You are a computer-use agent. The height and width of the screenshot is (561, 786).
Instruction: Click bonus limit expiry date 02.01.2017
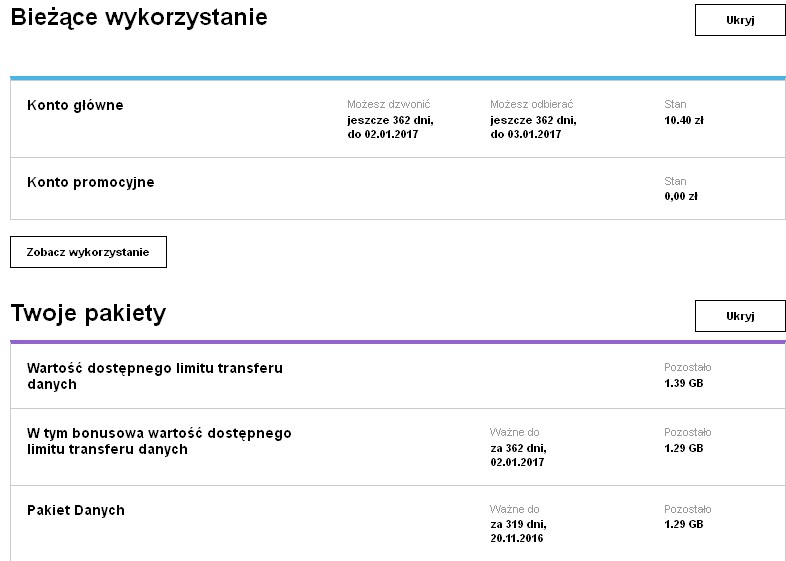(518, 462)
